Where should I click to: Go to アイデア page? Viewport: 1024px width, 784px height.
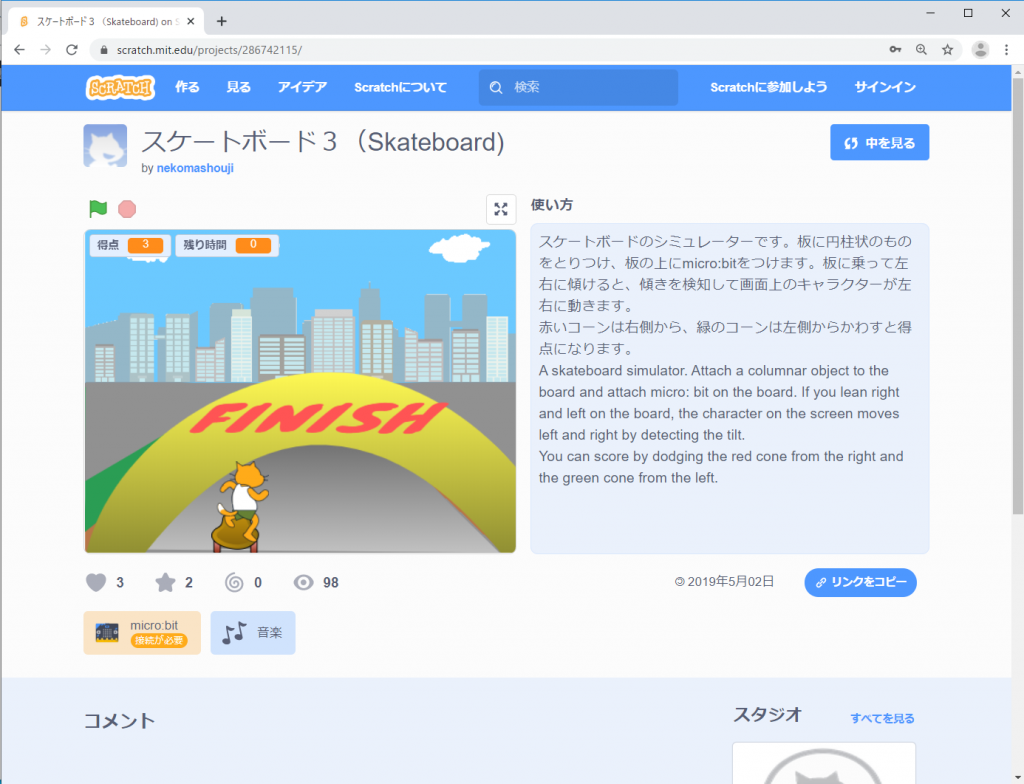pos(302,87)
